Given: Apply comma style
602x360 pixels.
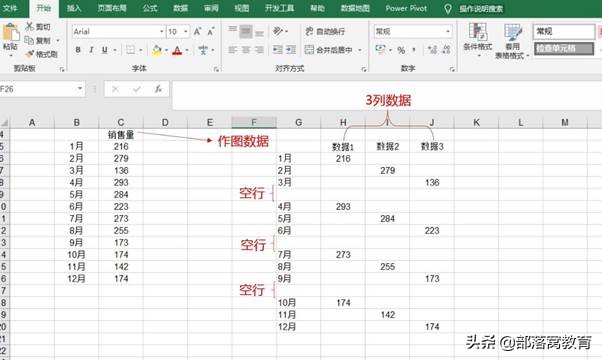Looking at the screenshot, I should tap(414, 50).
